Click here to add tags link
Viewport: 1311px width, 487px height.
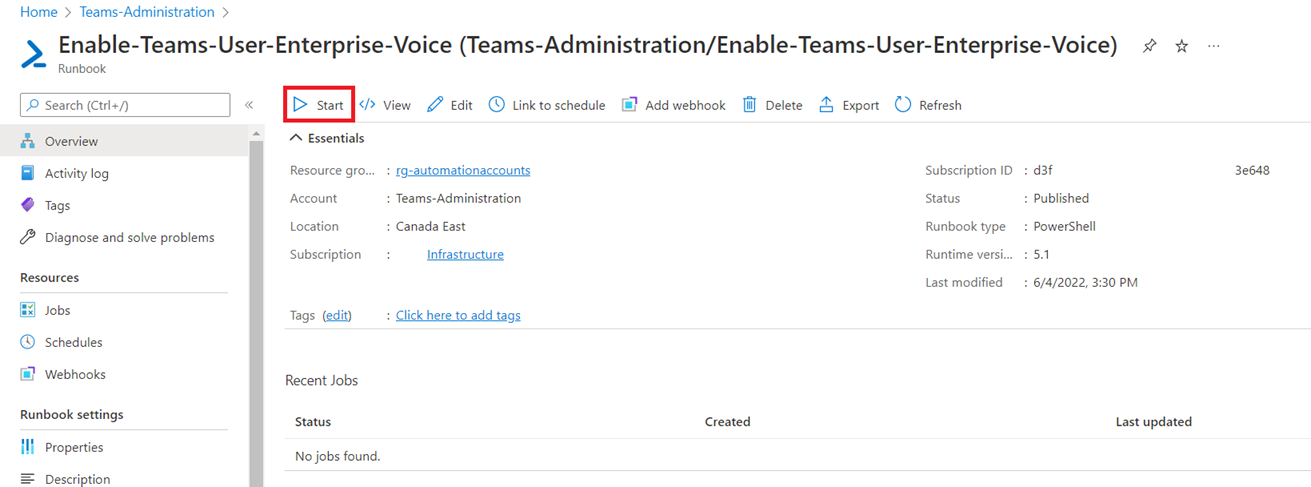coord(458,315)
